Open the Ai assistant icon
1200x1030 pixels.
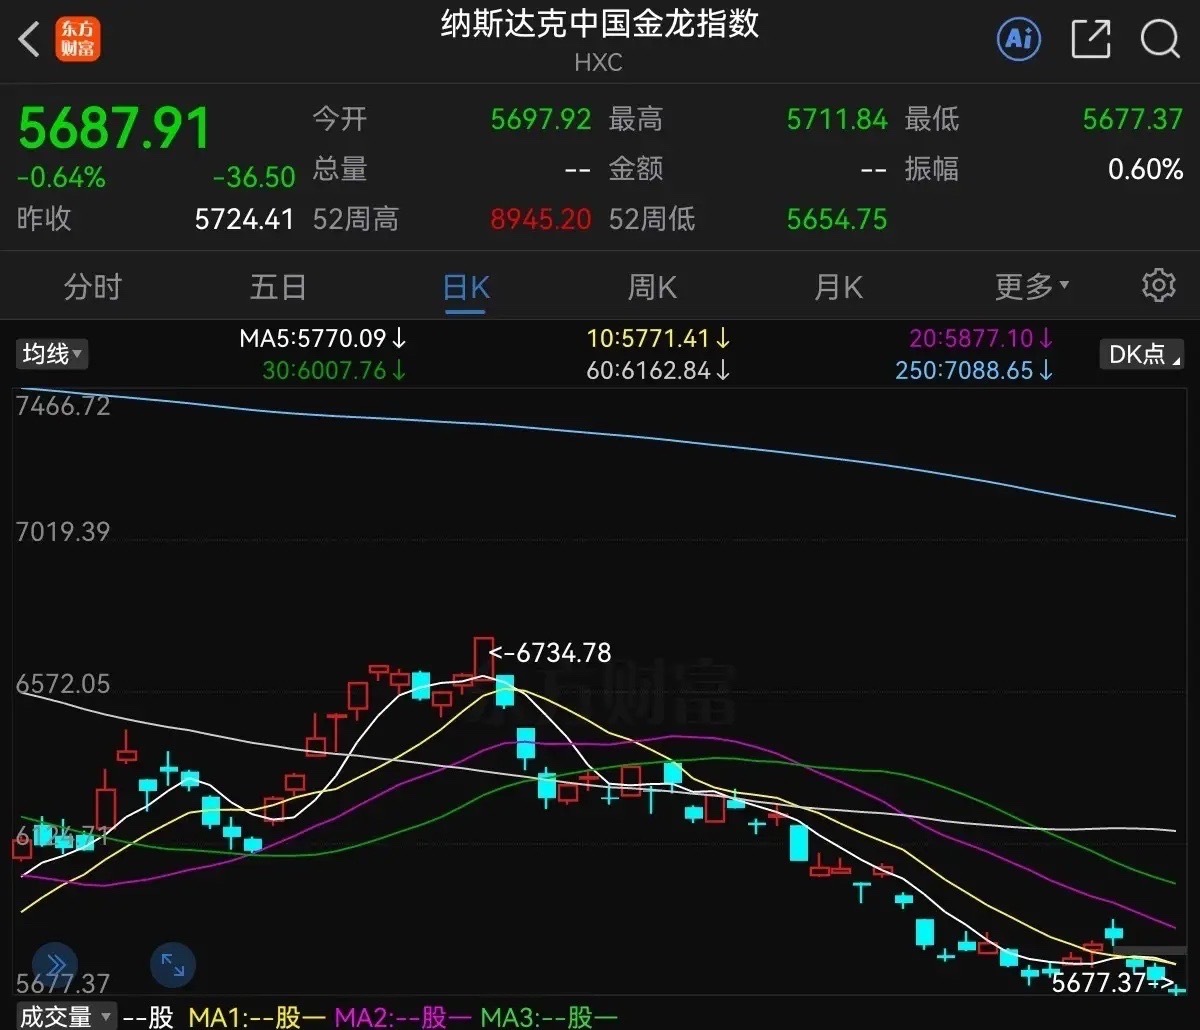point(1019,40)
